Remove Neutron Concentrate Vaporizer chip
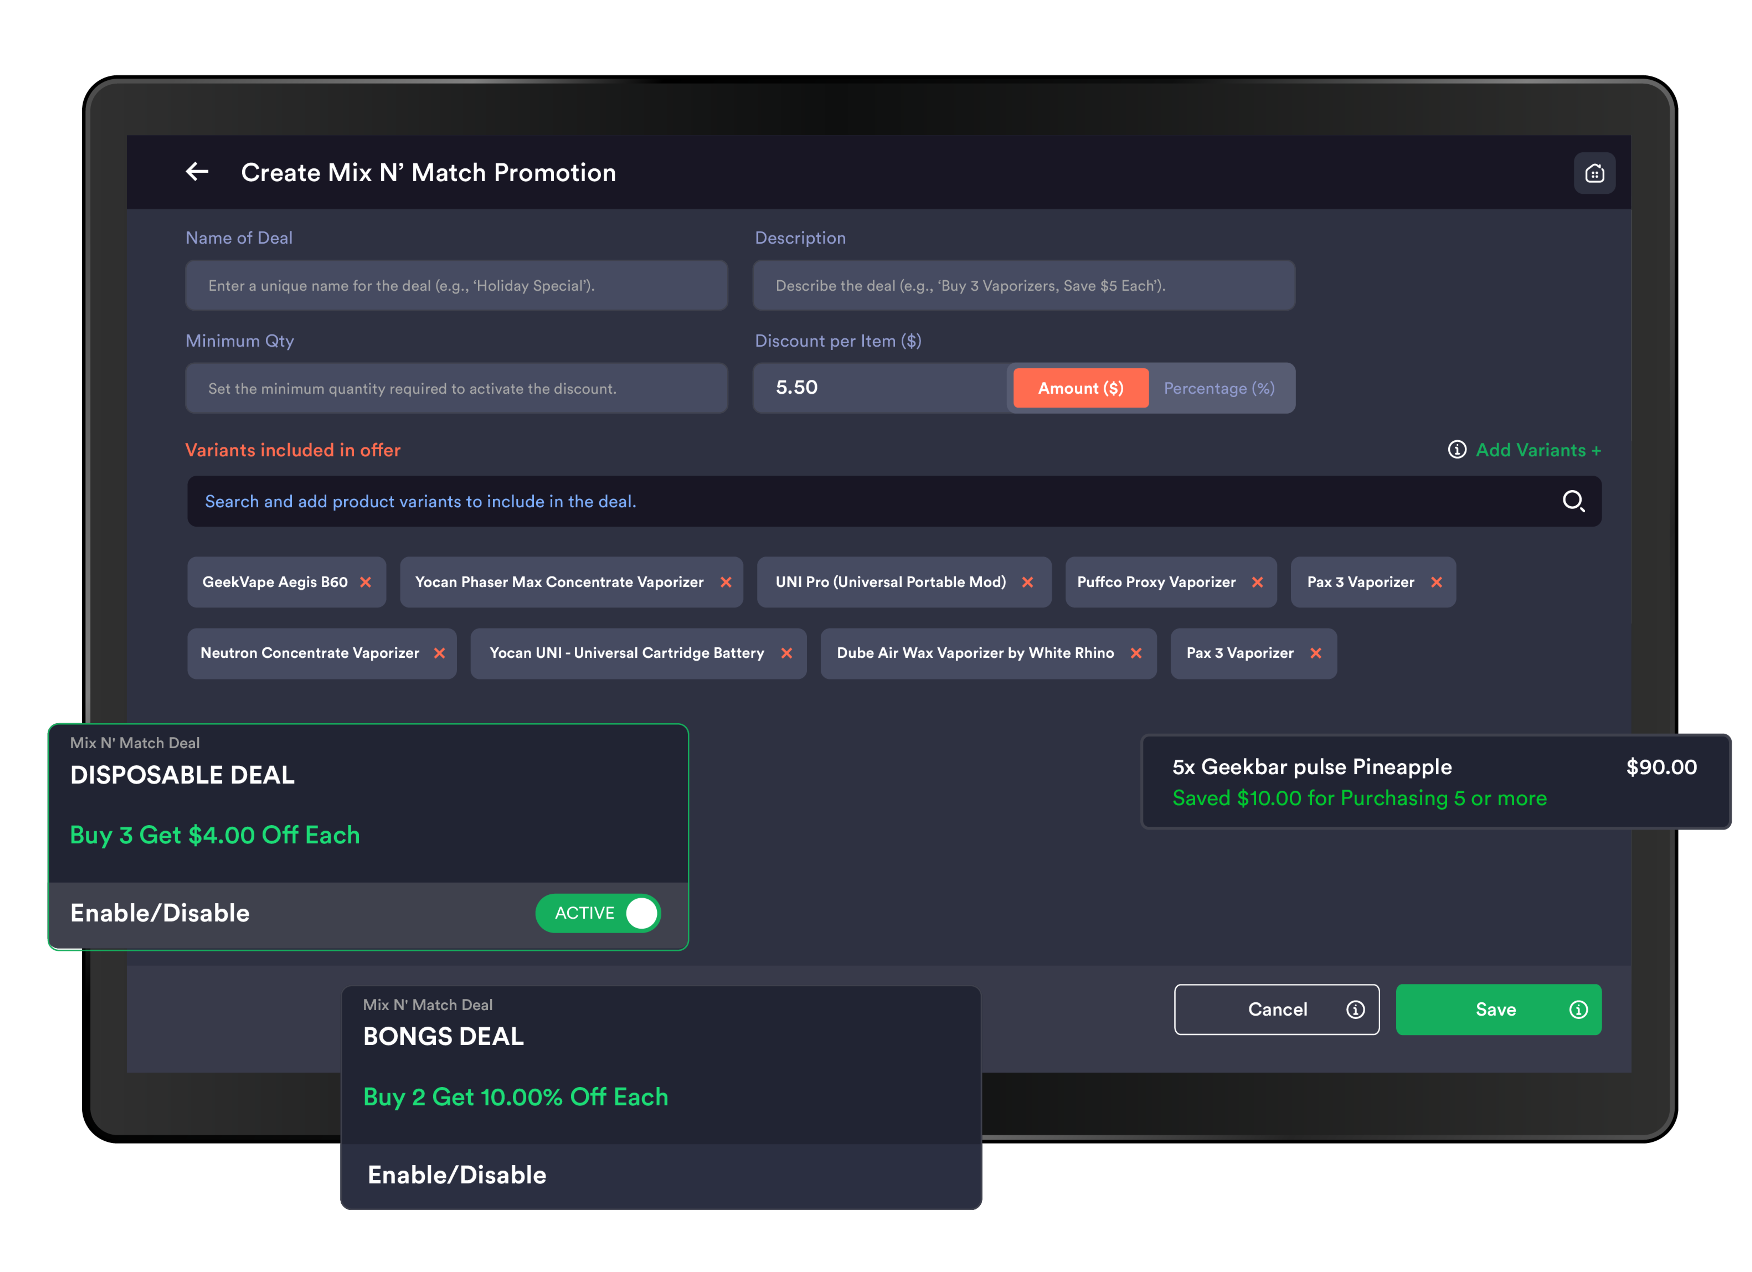 [x=440, y=653]
